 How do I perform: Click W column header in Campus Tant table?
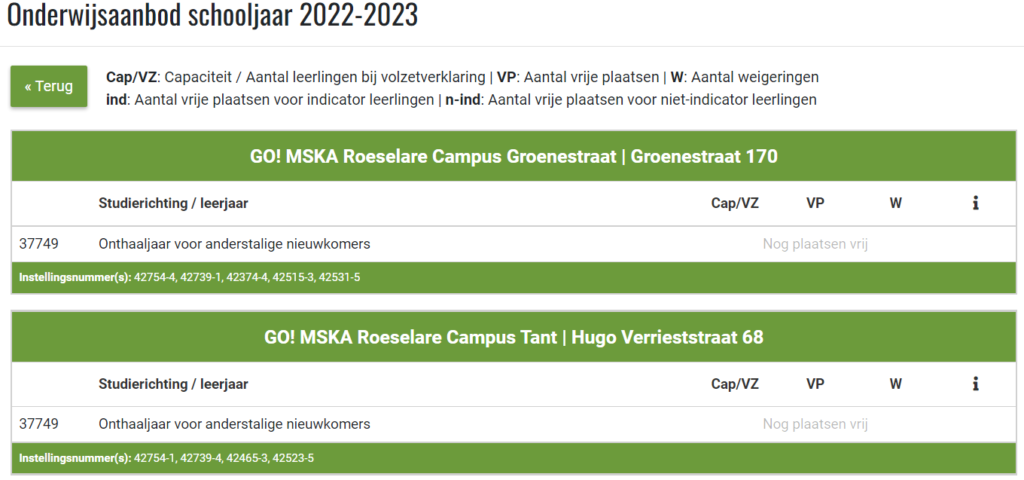(895, 384)
